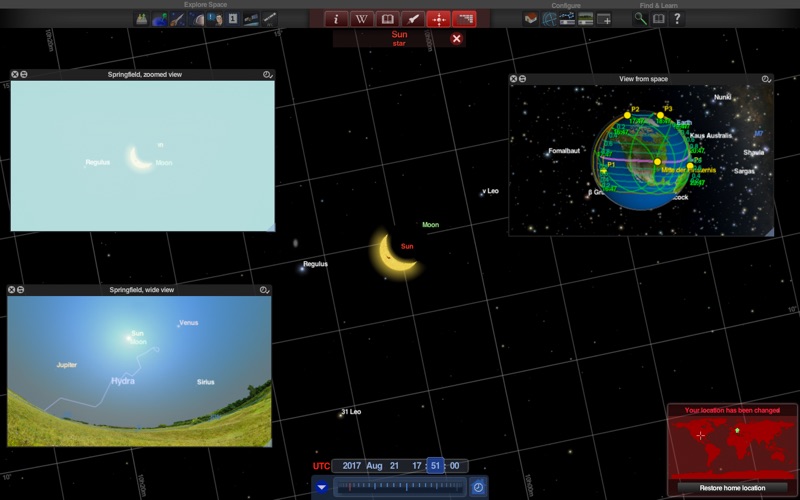The height and width of the screenshot is (500, 800).
Task: Collapse the View from space window
Action: [522, 79]
